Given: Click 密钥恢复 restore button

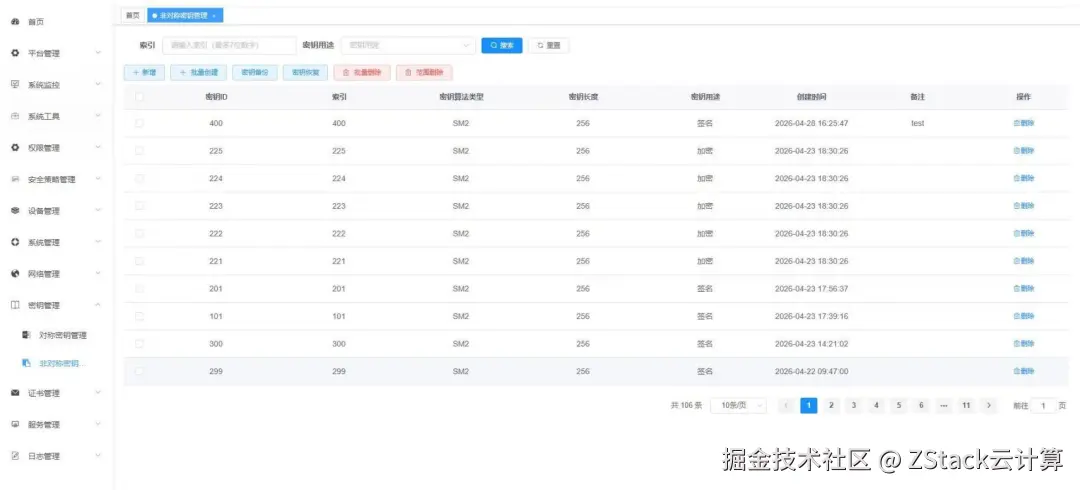Looking at the screenshot, I should pyautogui.click(x=305, y=72).
